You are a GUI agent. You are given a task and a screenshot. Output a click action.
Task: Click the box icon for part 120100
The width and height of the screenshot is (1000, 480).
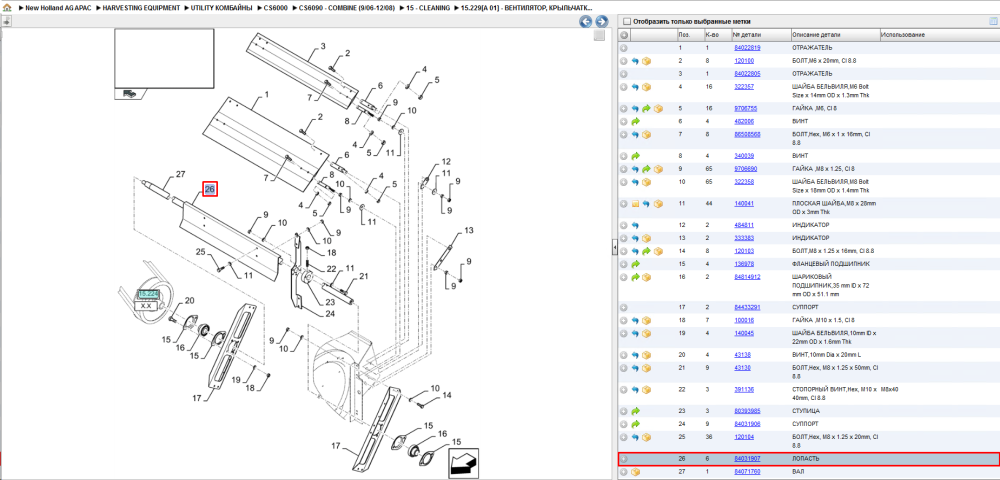point(646,61)
